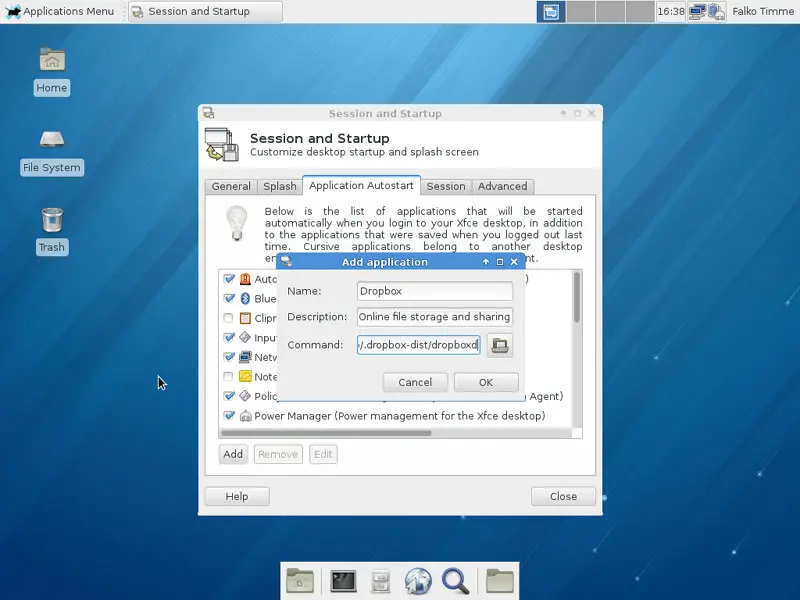Screen dimensions: 800x600
Task: Roll up the Add application dialog with the arrow
Action: pos(486,262)
